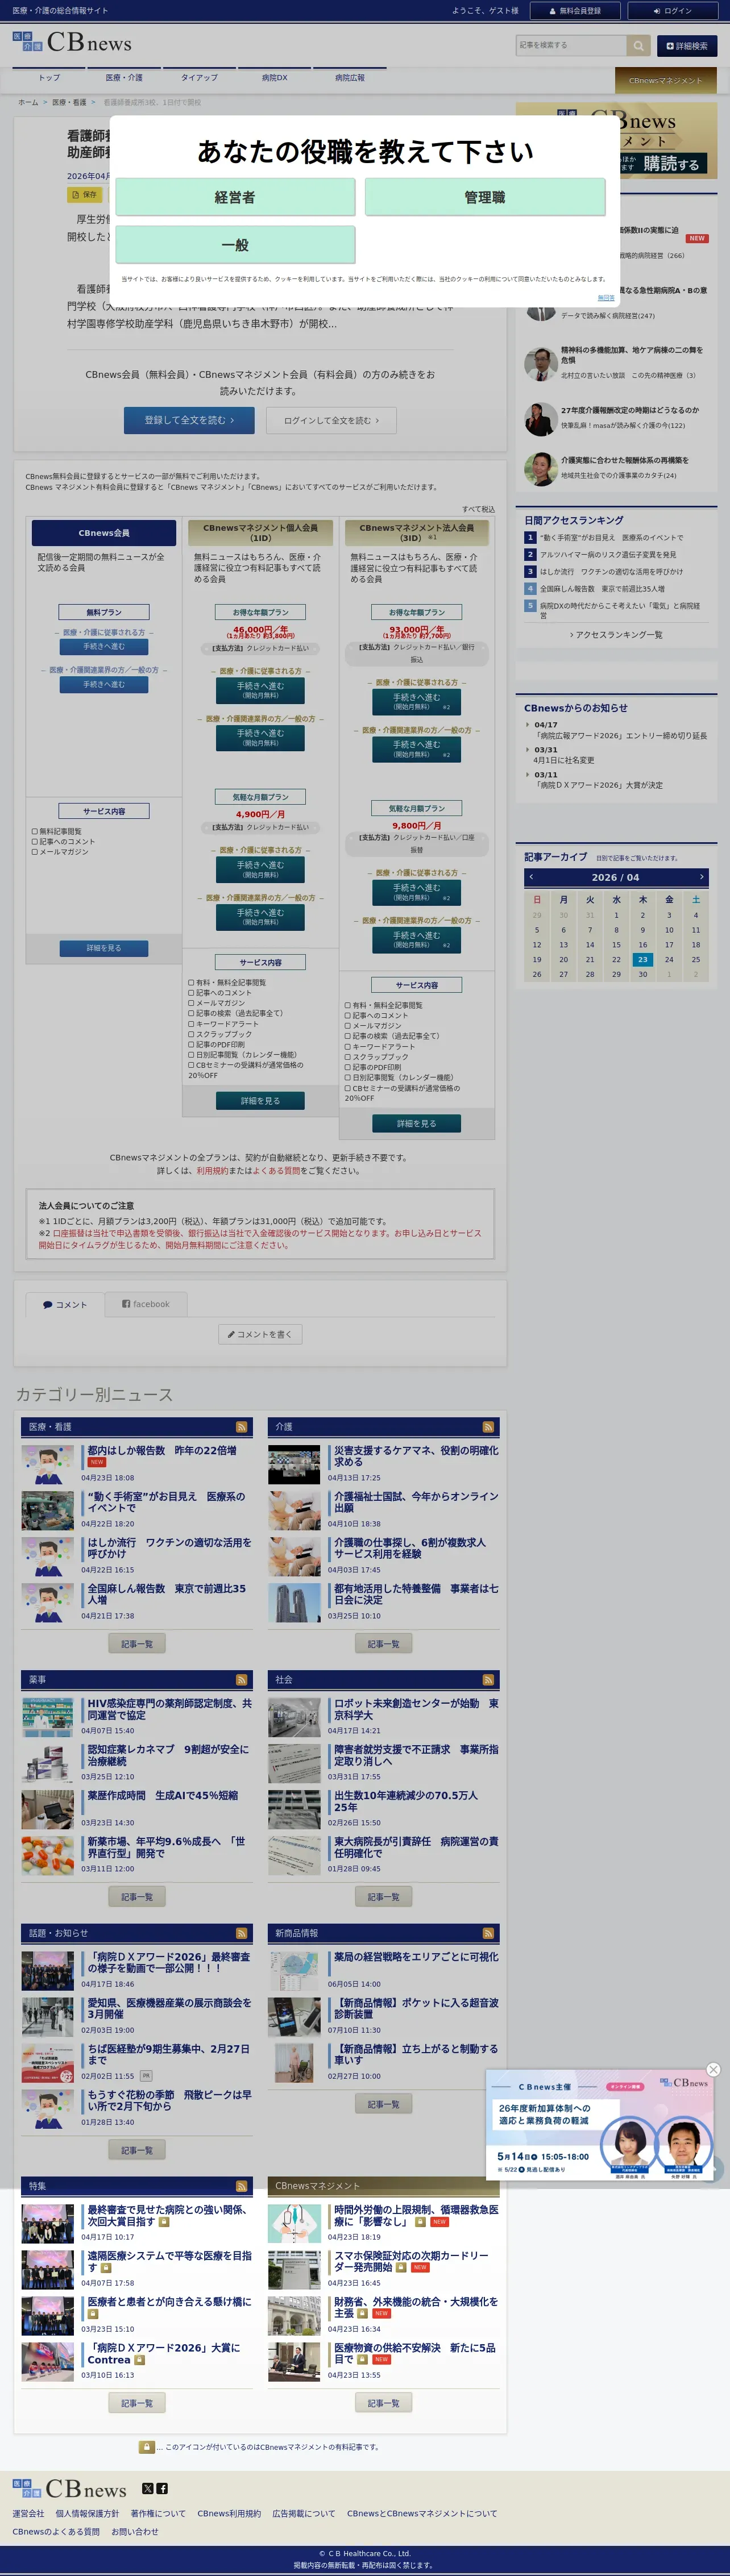
Task: Click 詳細を見る under CBnews会員 plan
Action: [x=103, y=948]
